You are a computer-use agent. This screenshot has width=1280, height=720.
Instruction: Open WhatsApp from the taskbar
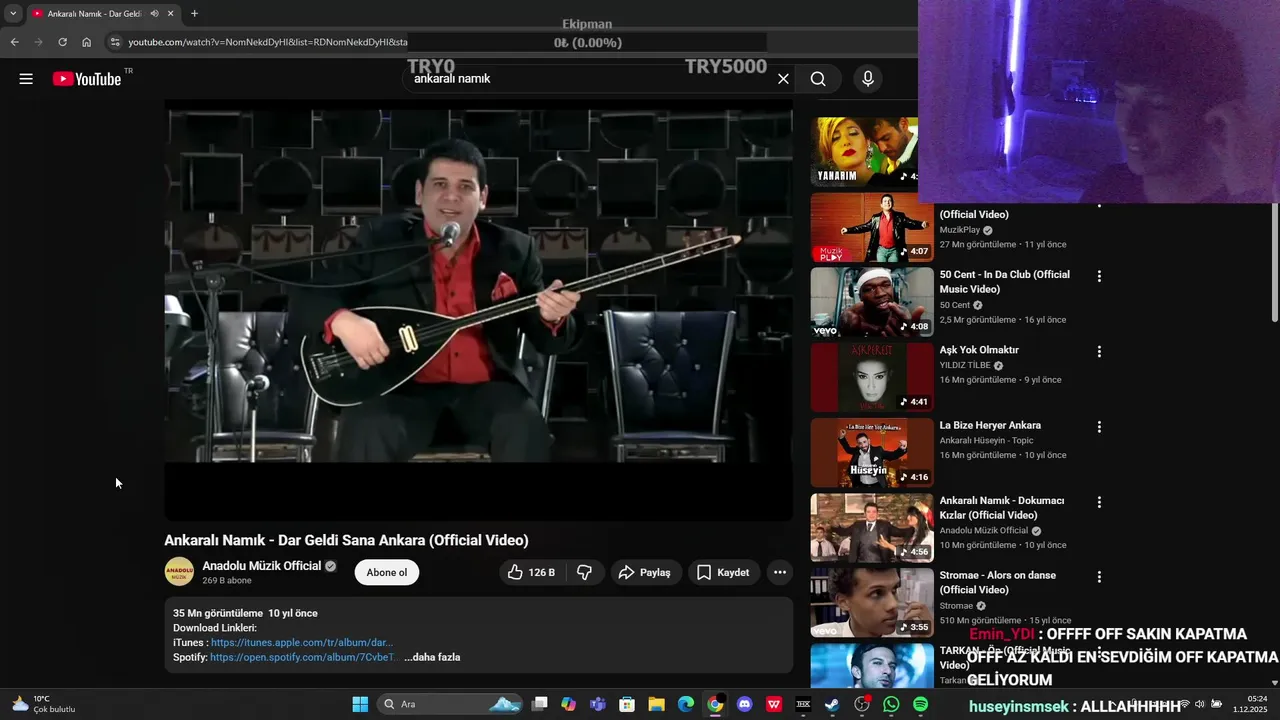891,704
